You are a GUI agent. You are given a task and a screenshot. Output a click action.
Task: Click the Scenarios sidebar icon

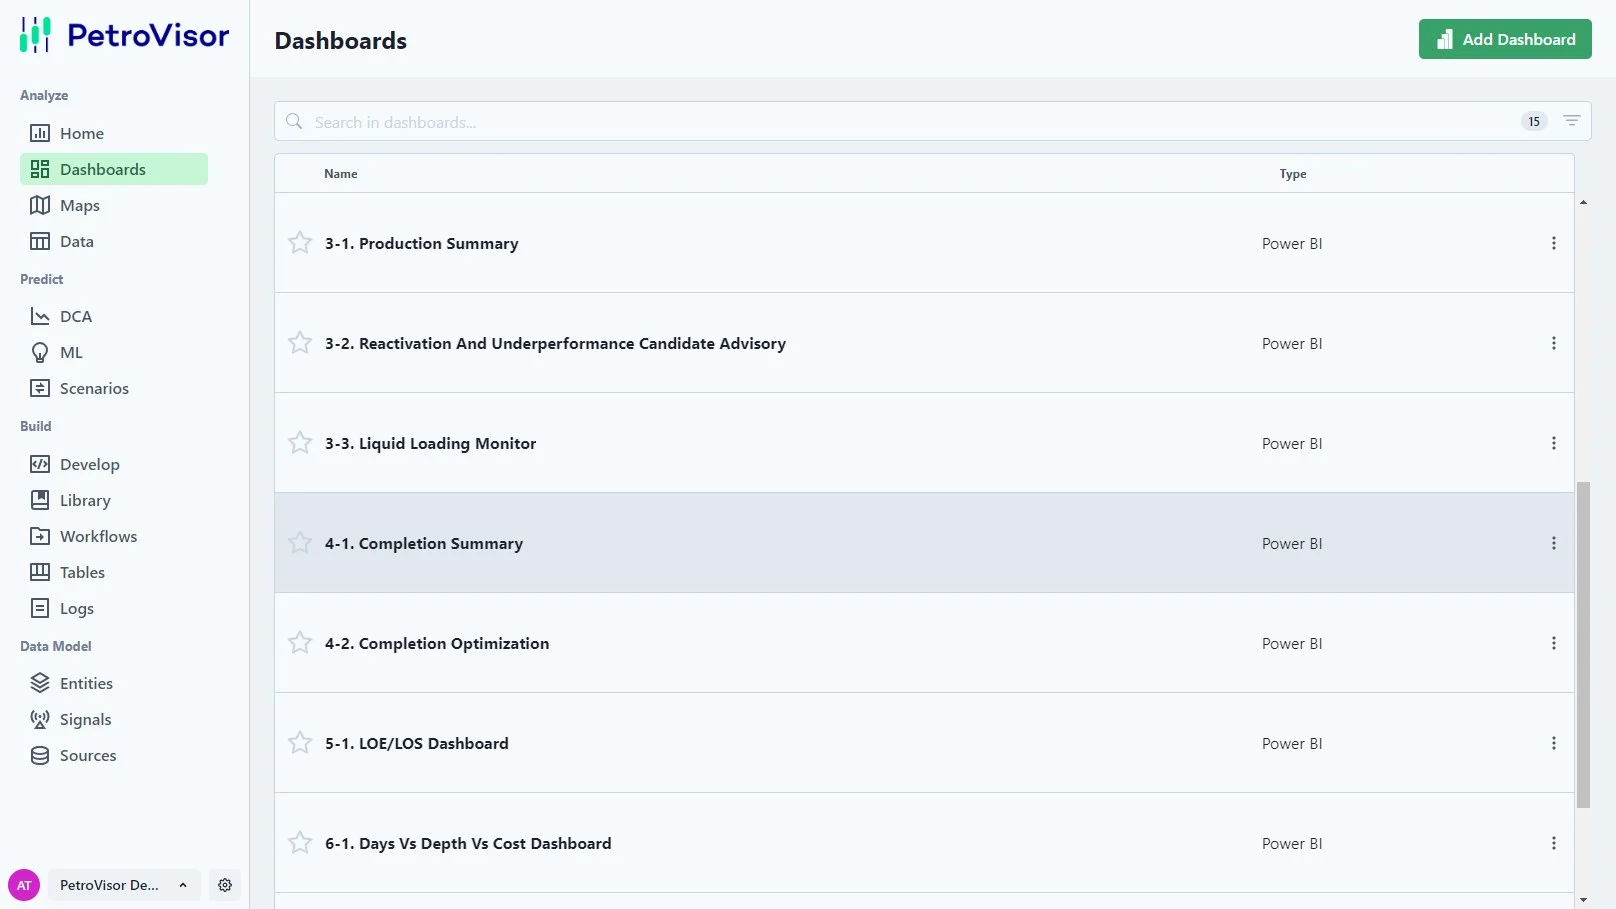[x=40, y=388]
